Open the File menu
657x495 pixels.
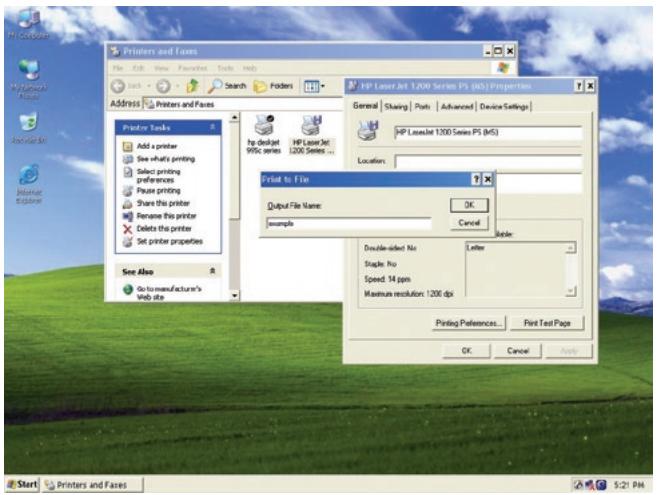coord(118,68)
